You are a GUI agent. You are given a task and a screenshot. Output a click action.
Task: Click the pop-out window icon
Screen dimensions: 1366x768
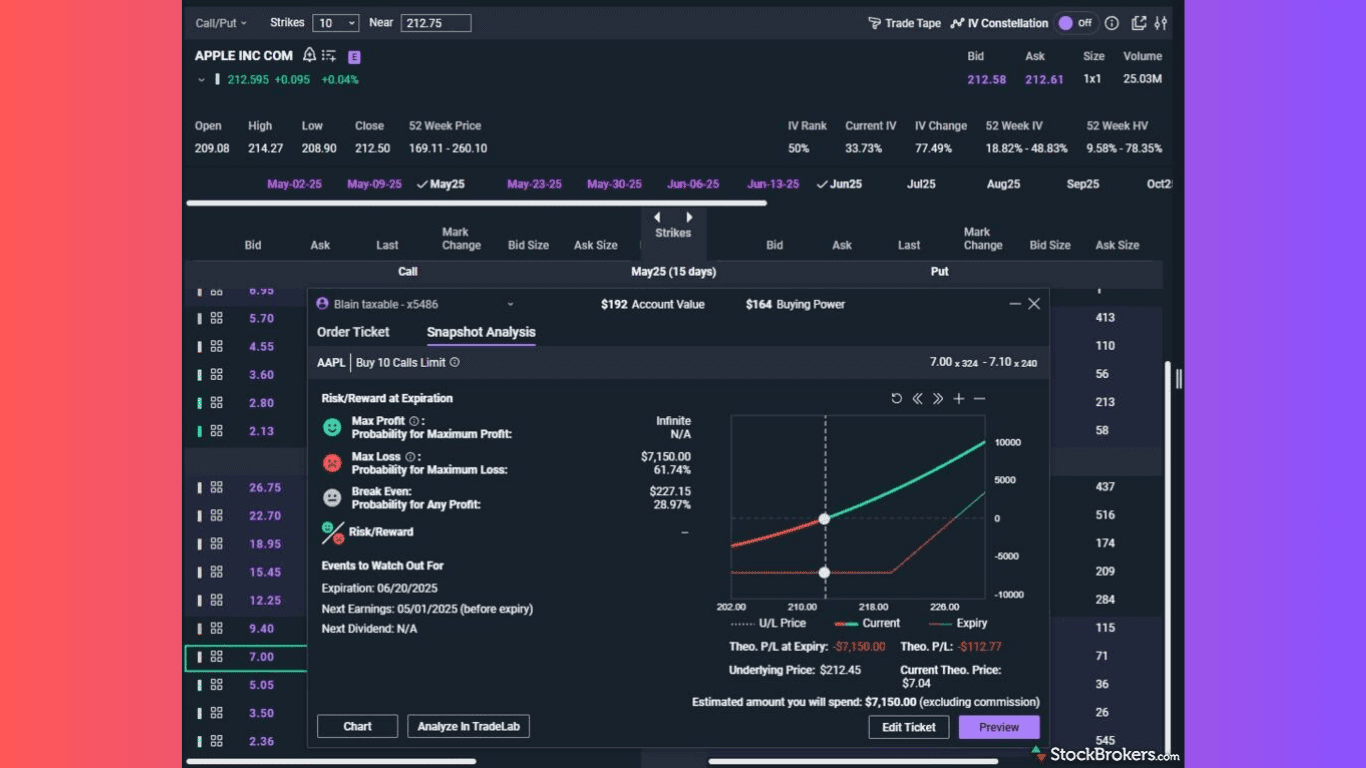1139,23
